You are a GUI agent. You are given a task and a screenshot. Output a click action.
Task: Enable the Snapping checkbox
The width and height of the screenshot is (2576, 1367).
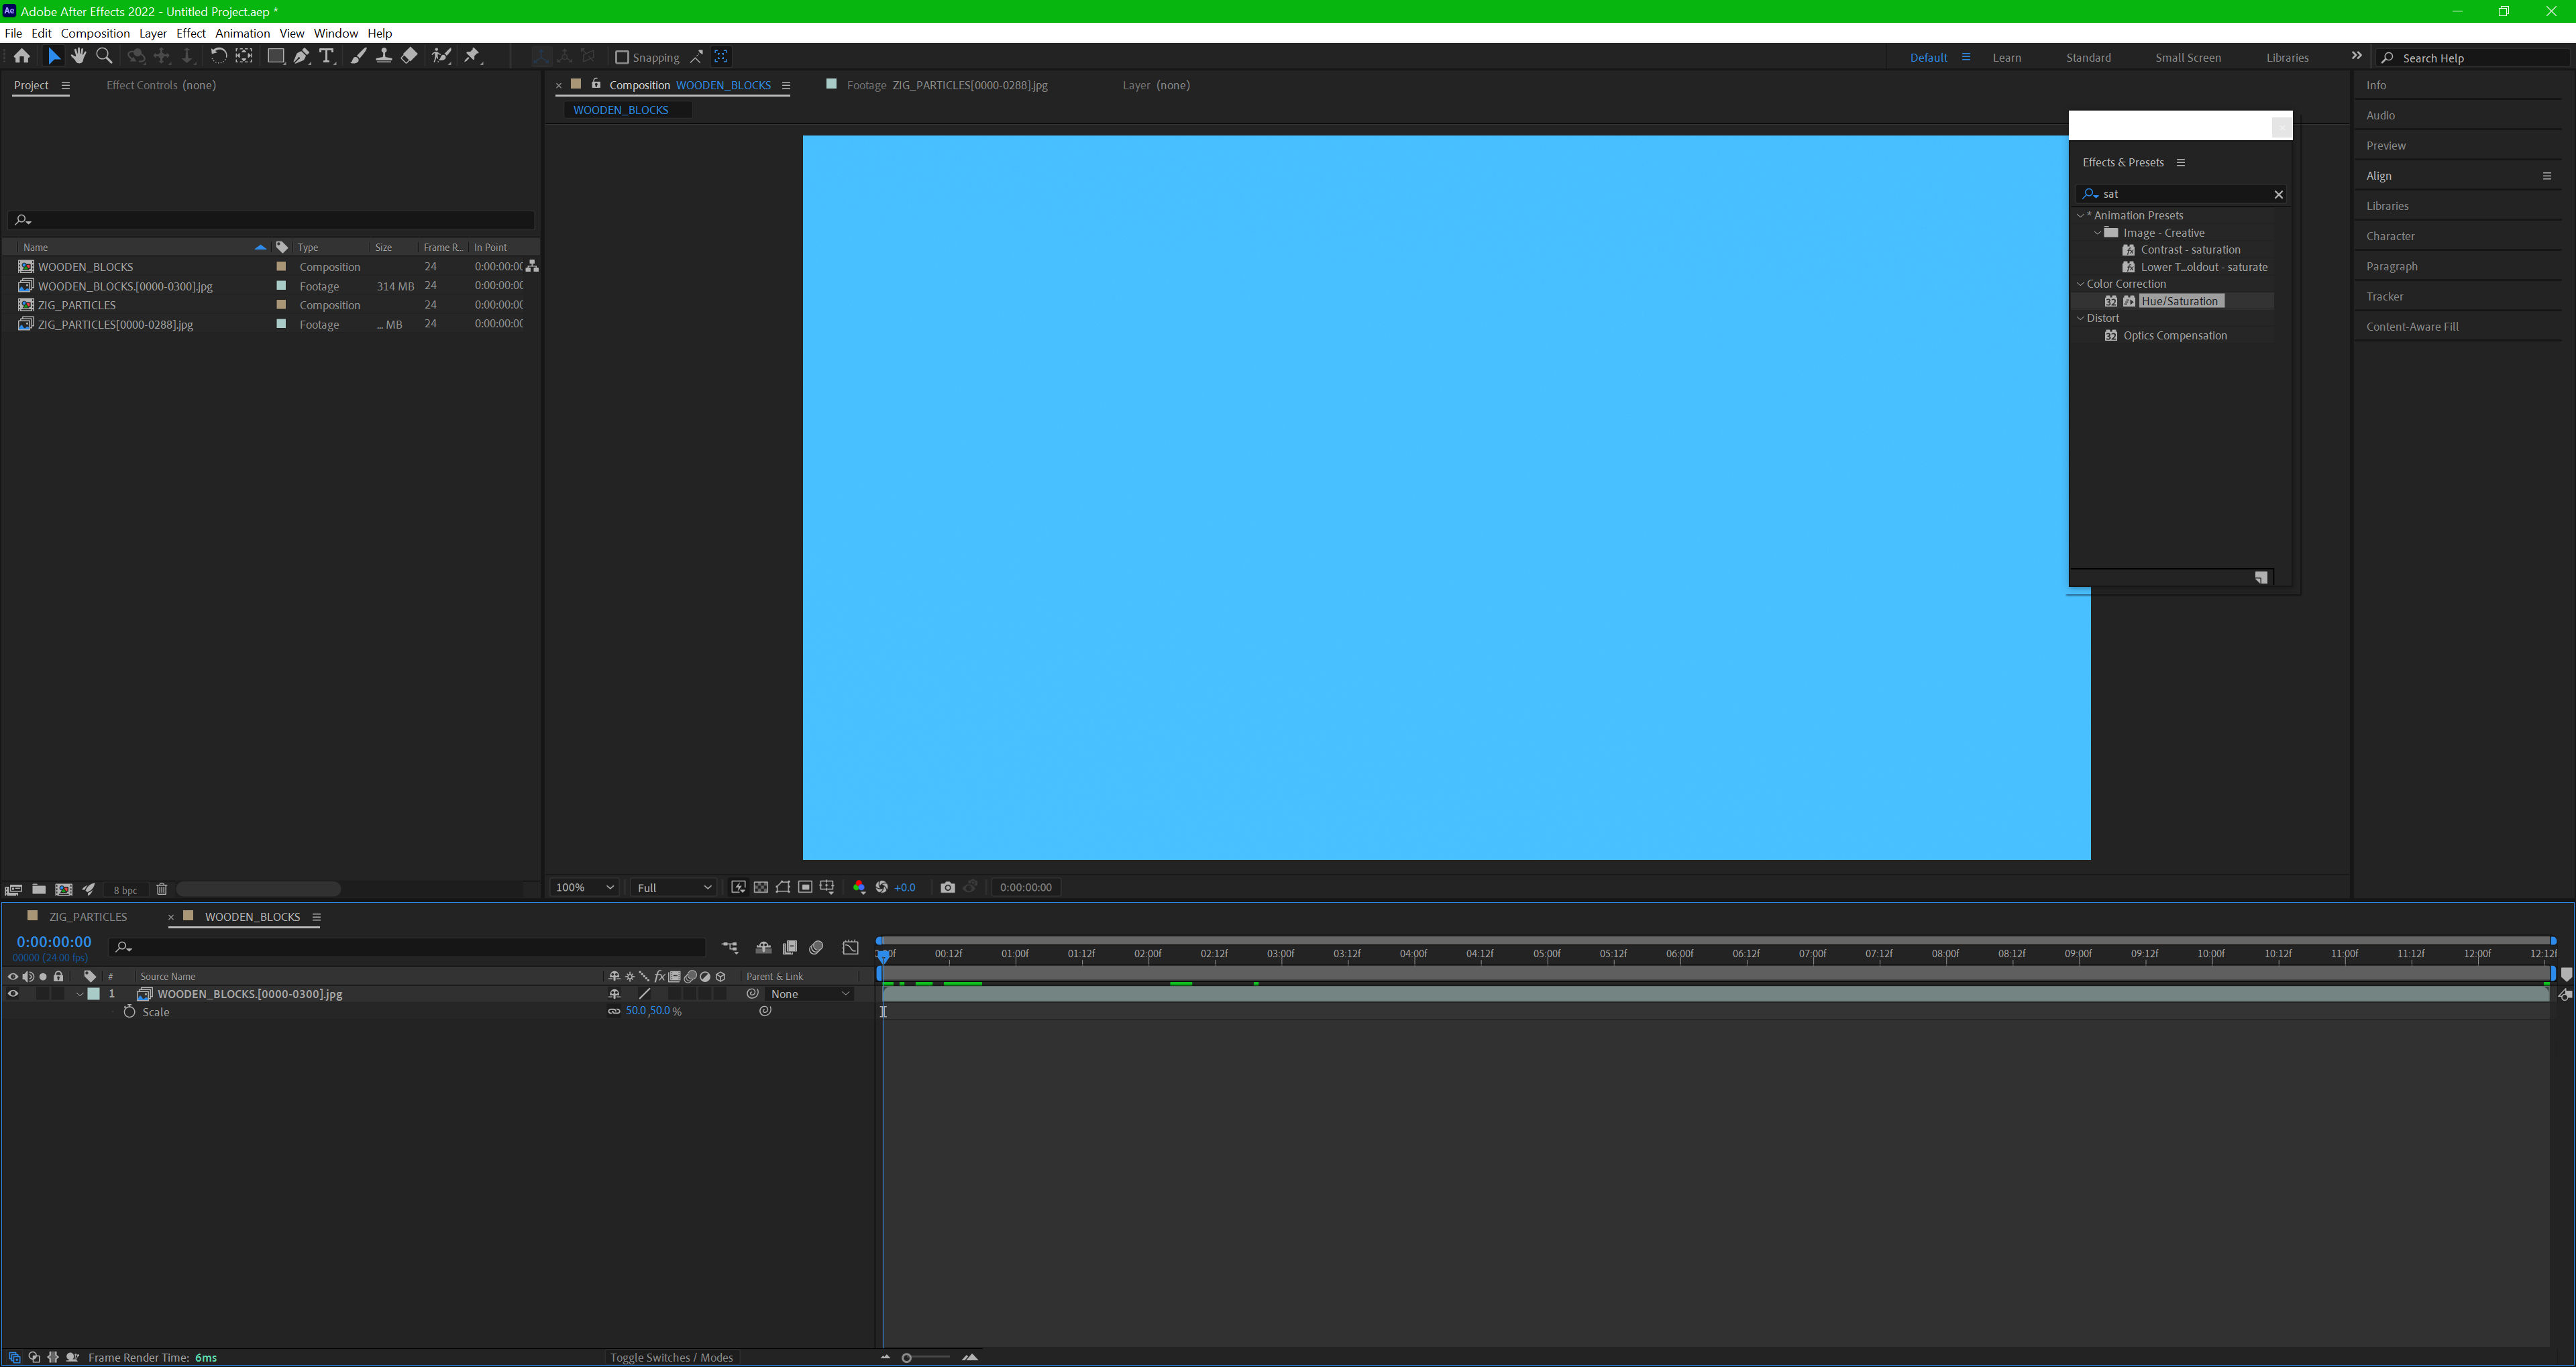click(x=621, y=57)
